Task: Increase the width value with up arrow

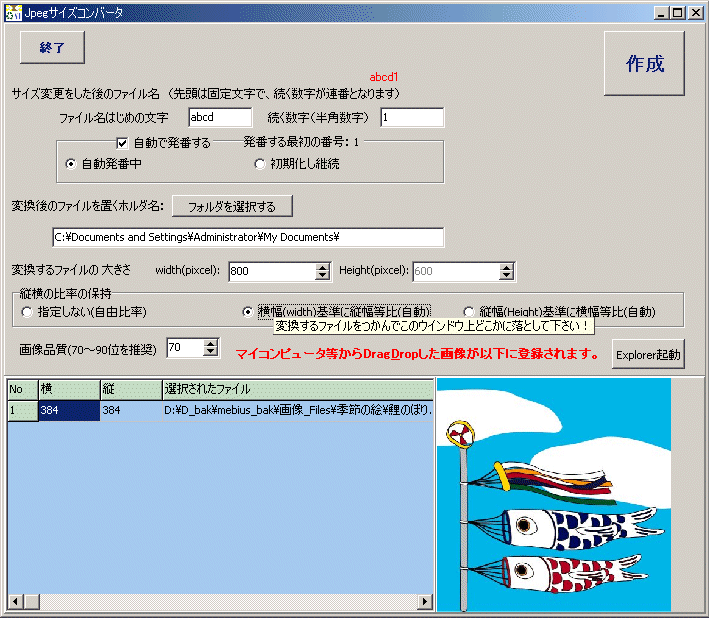Action: click(x=322, y=266)
